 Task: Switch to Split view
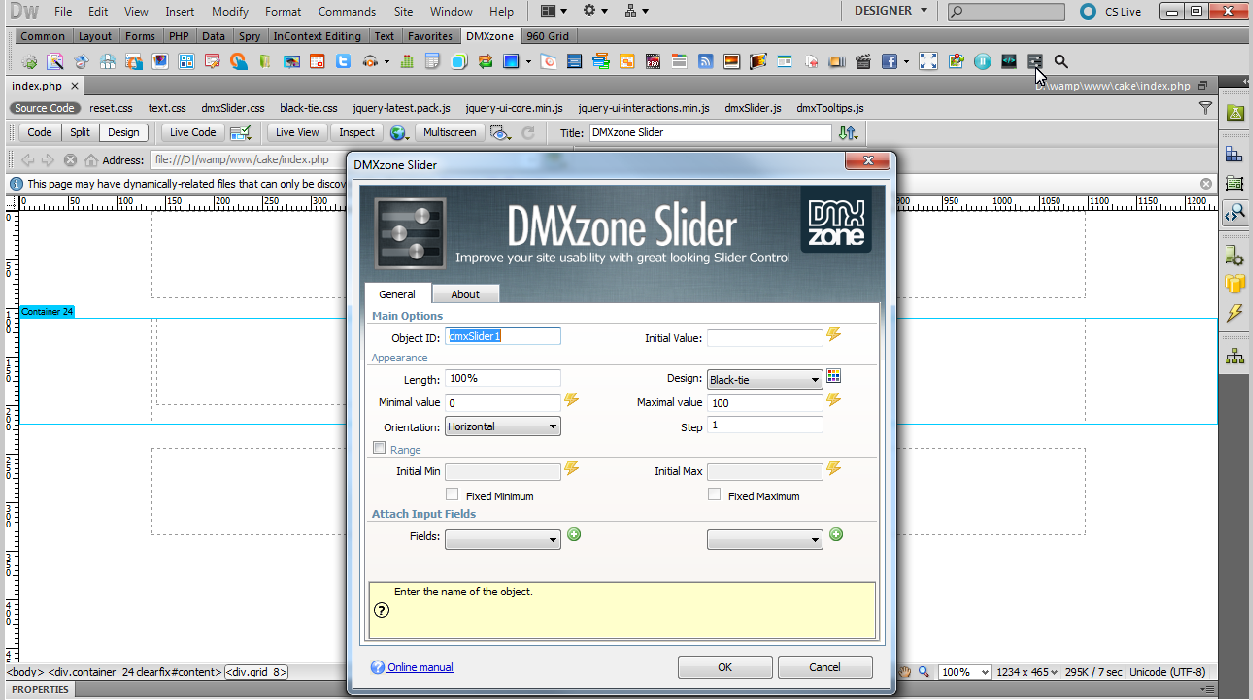[80, 132]
